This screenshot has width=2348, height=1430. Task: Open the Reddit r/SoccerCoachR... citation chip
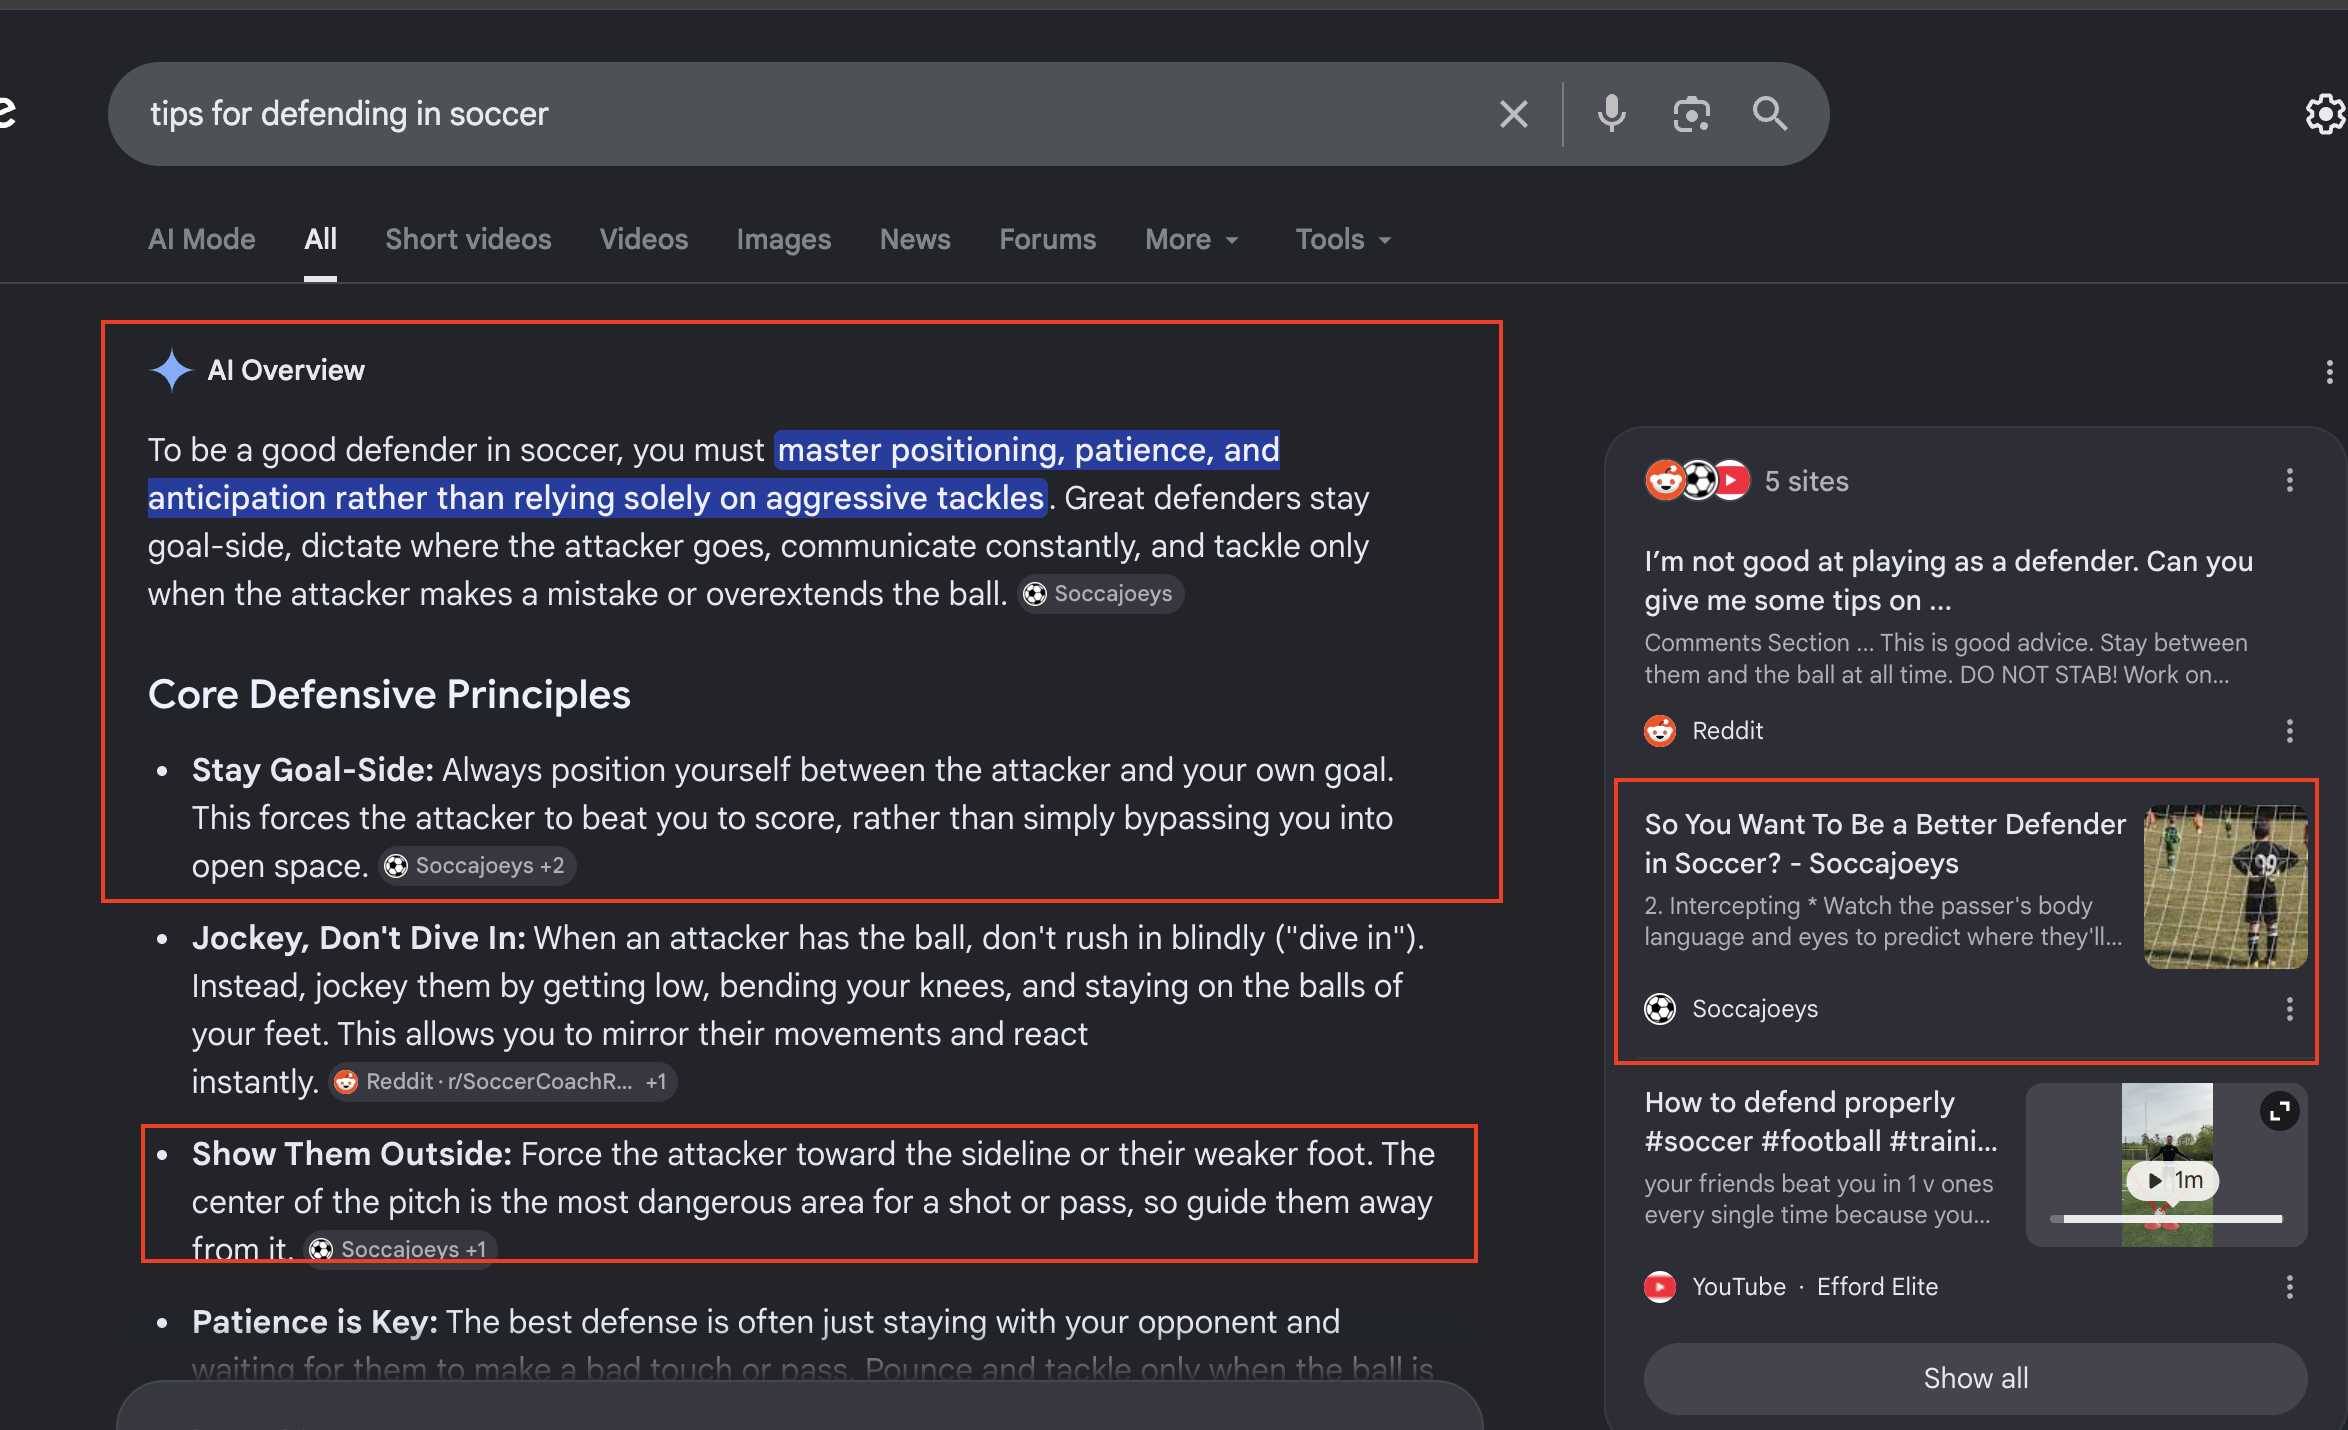point(503,1082)
